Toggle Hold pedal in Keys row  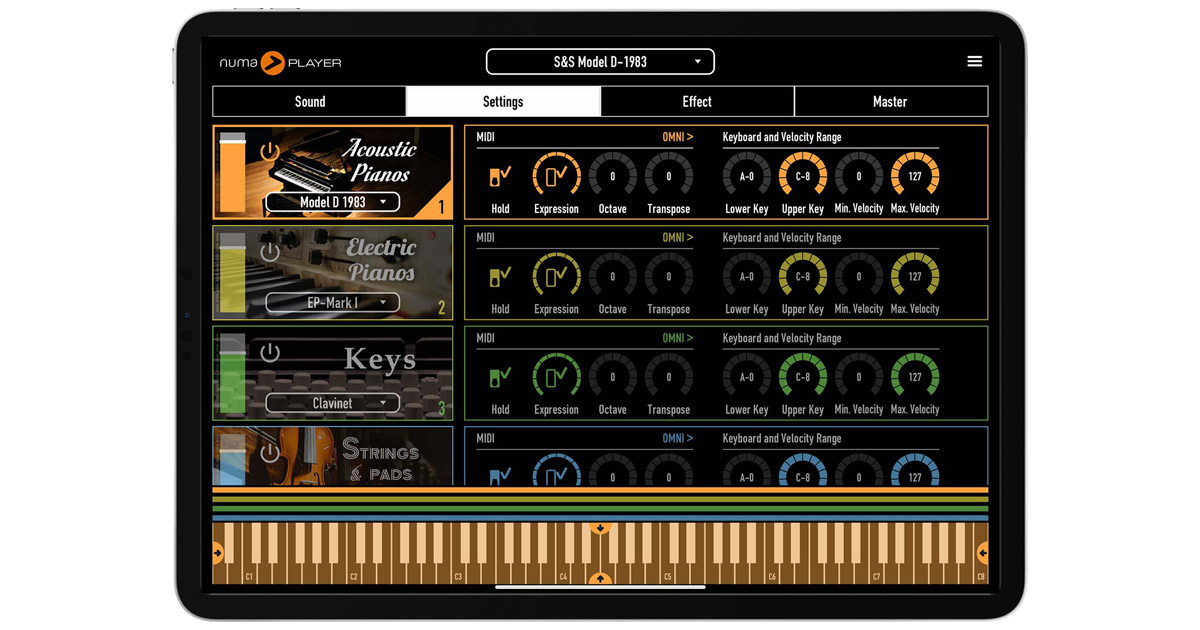point(500,377)
